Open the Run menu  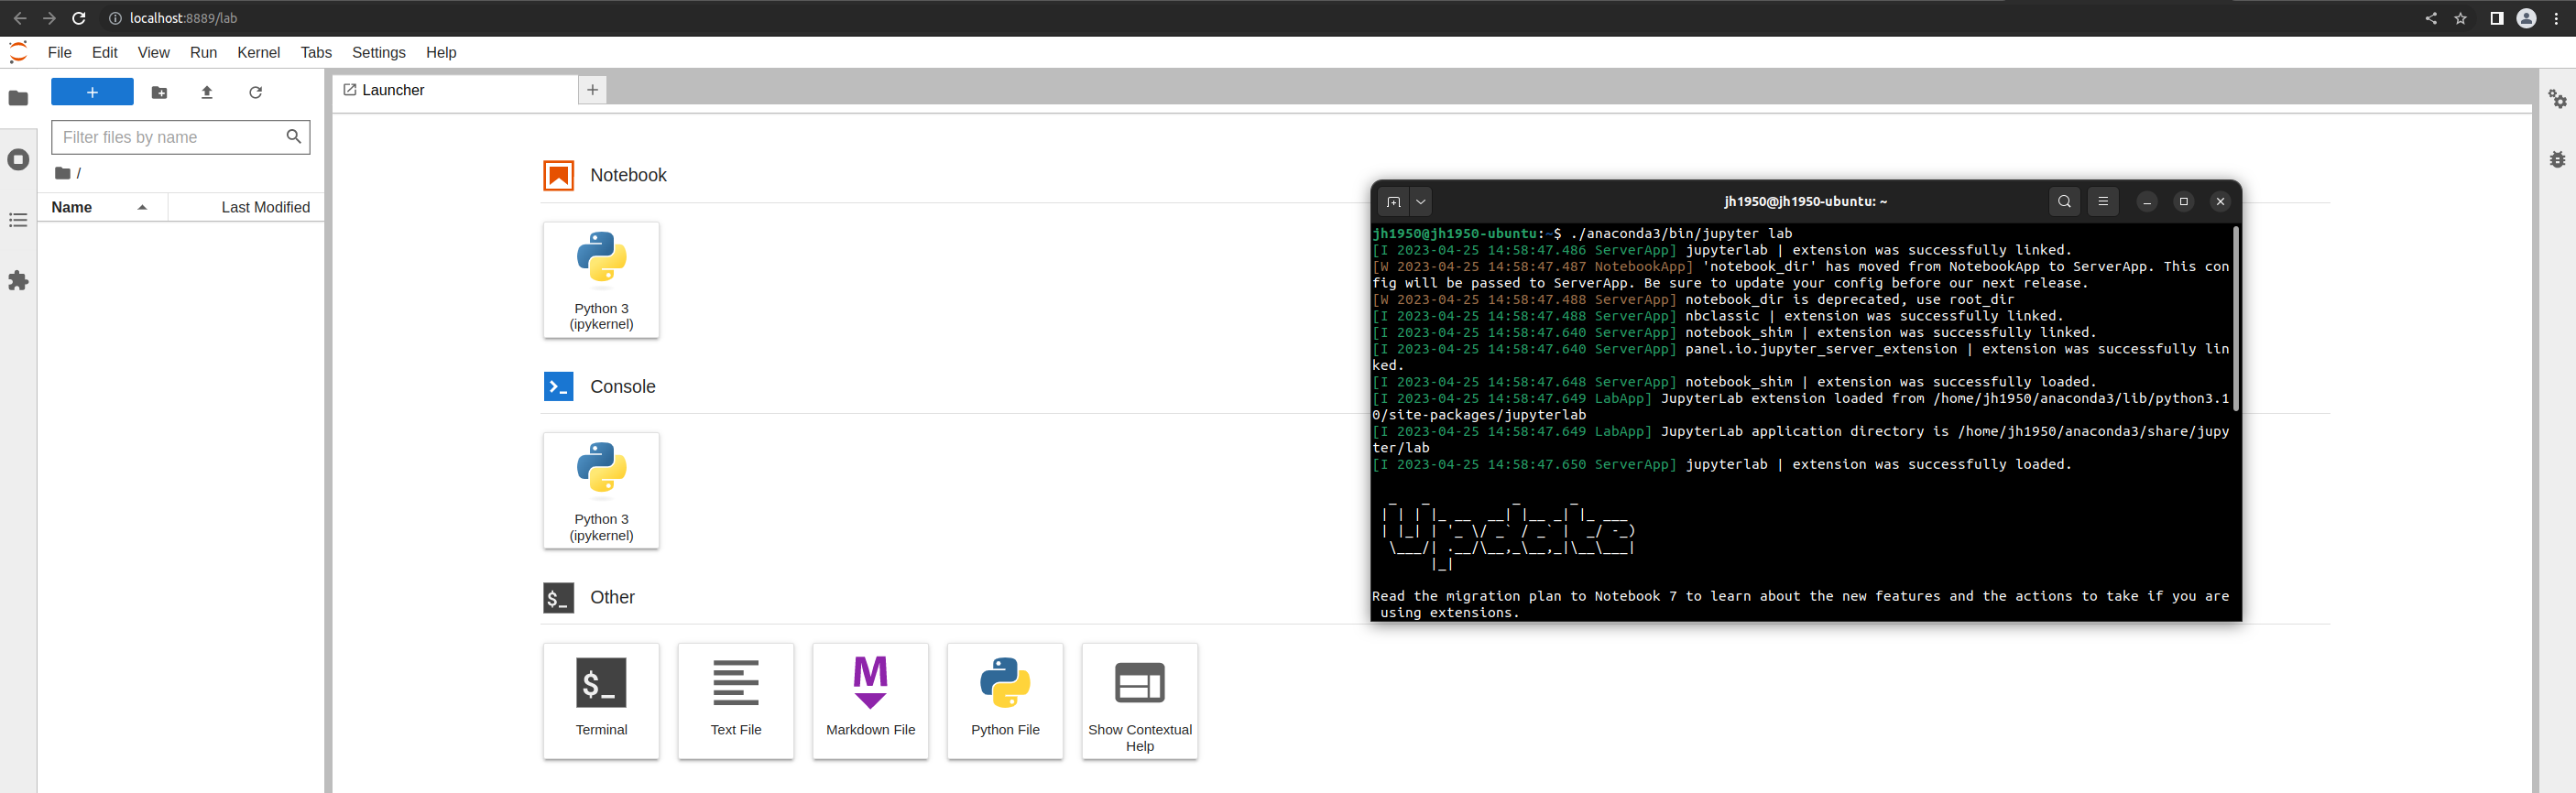point(203,53)
